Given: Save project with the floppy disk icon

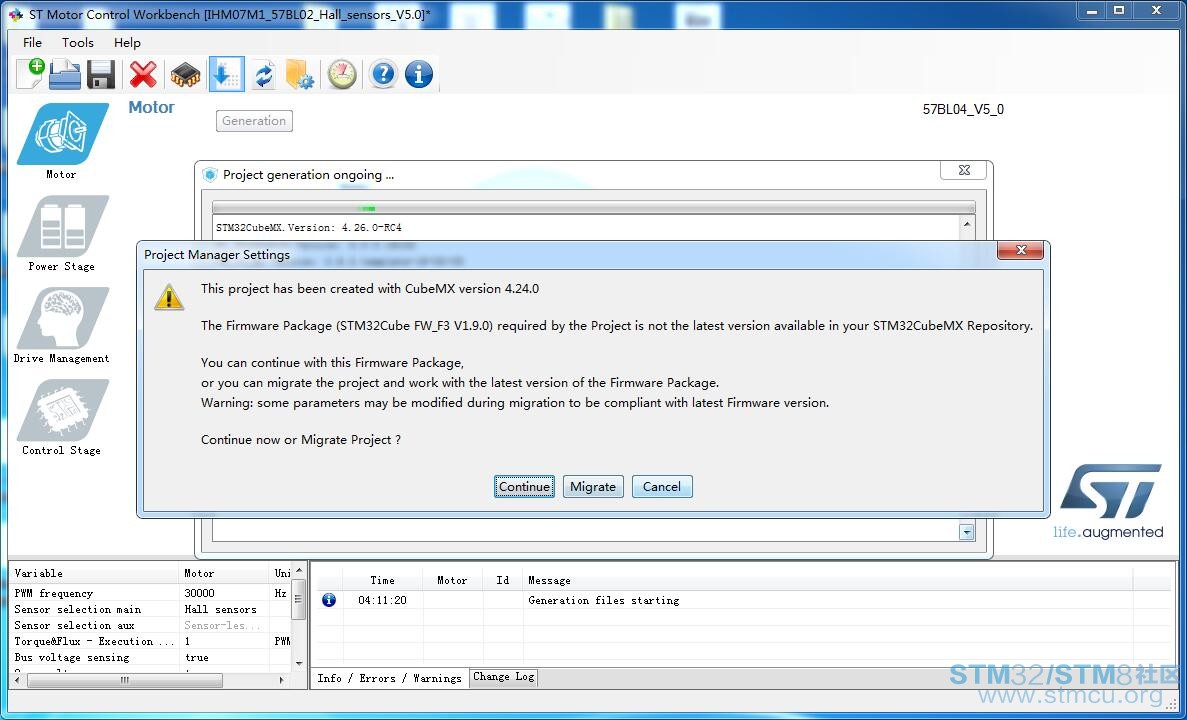Looking at the screenshot, I should click(101, 75).
